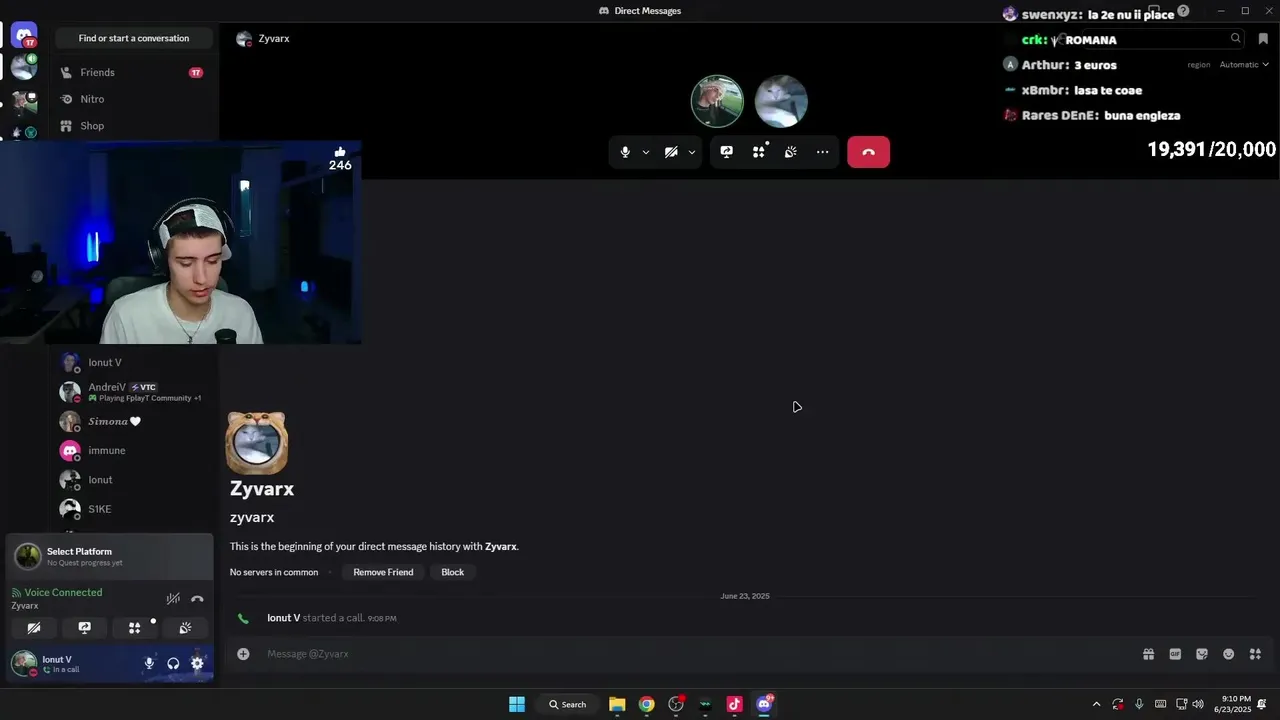Deafen with headphones icon in user panel
The image size is (1280, 720).
(x=173, y=663)
